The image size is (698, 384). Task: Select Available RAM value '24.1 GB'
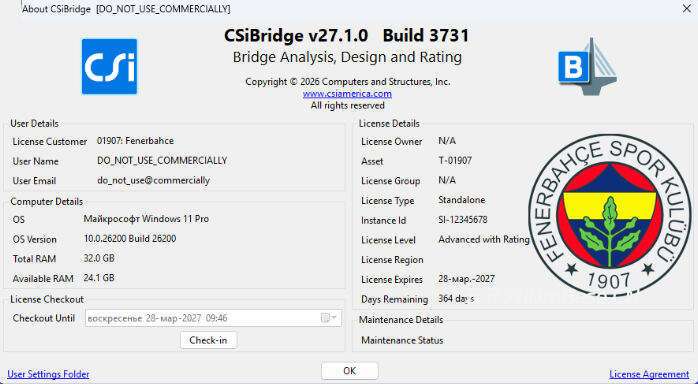pos(99,278)
